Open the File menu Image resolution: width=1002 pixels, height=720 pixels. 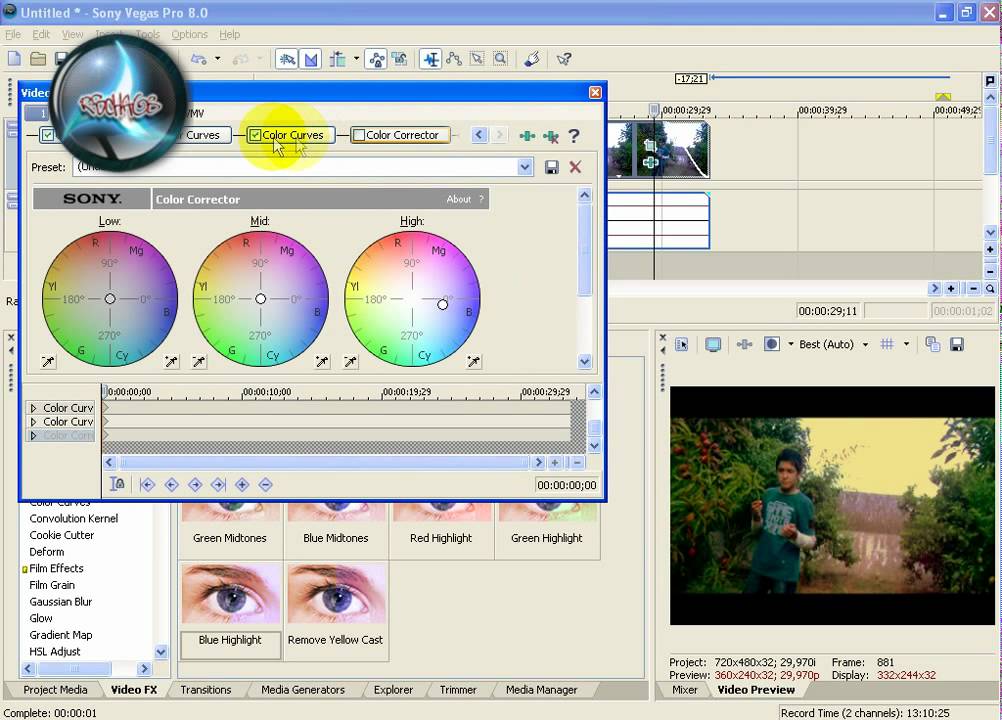[13, 34]
